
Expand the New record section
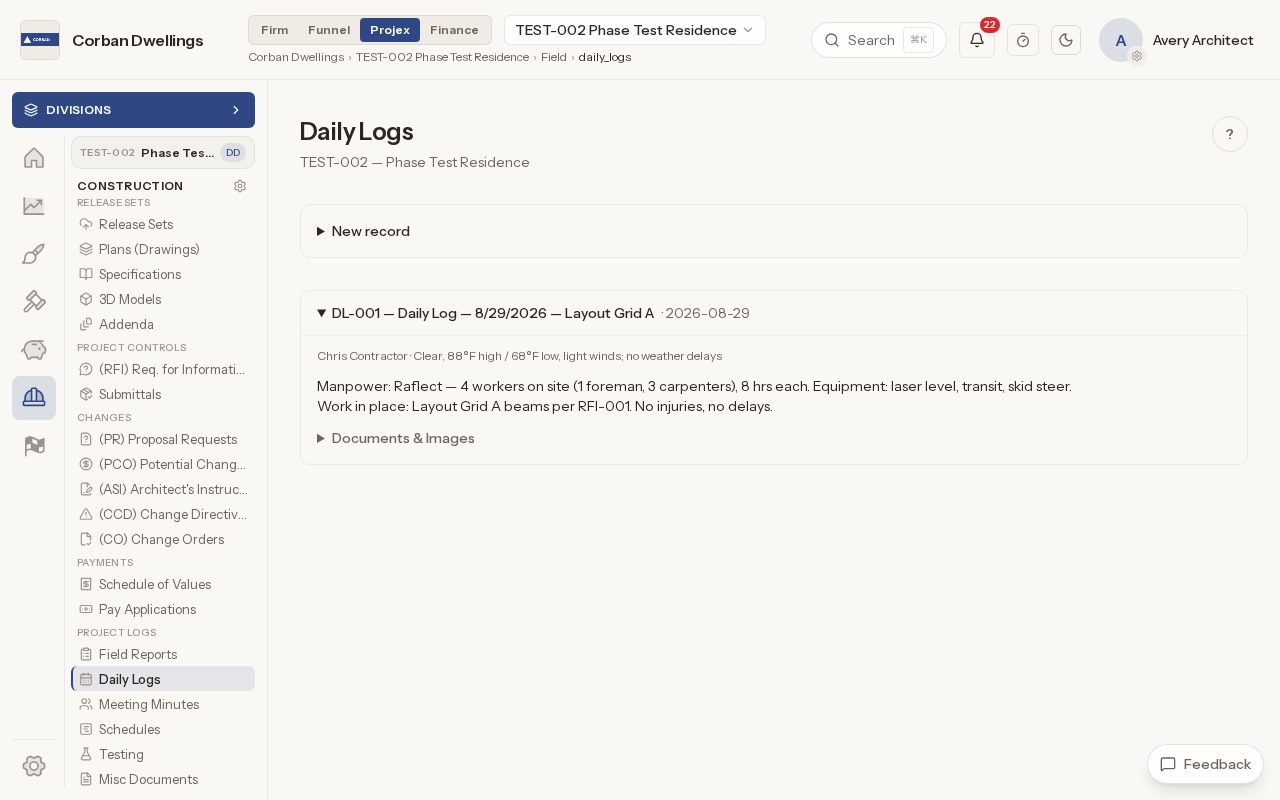tap(774, 231)
